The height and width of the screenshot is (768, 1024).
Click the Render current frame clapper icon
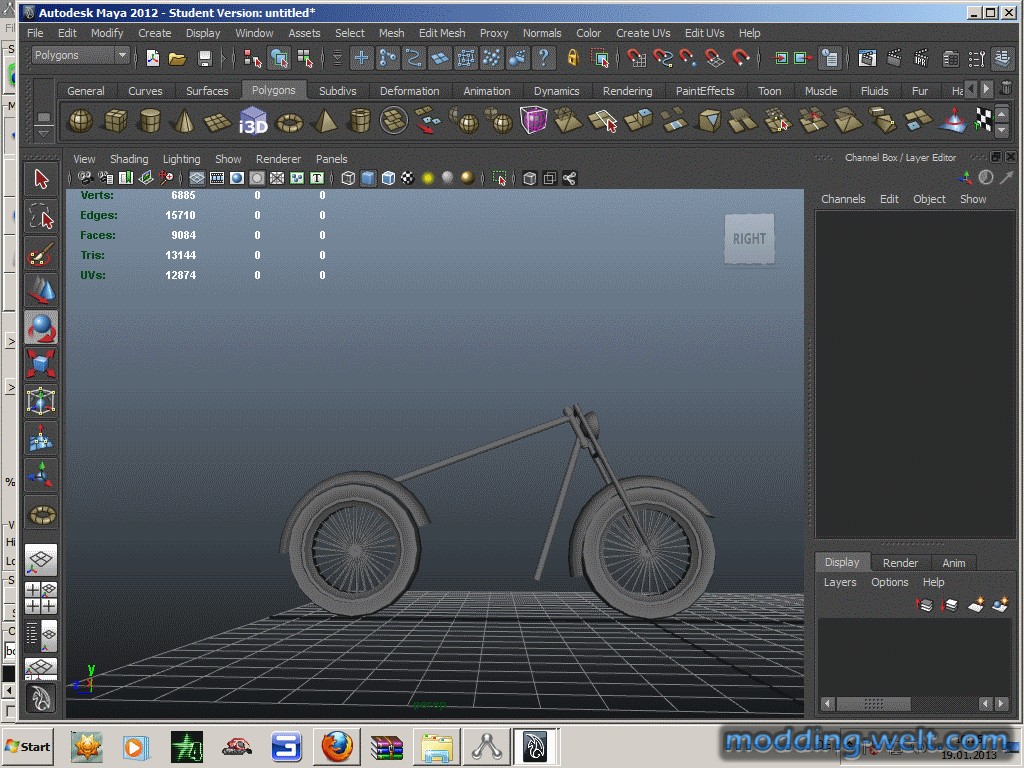point(894,58)
